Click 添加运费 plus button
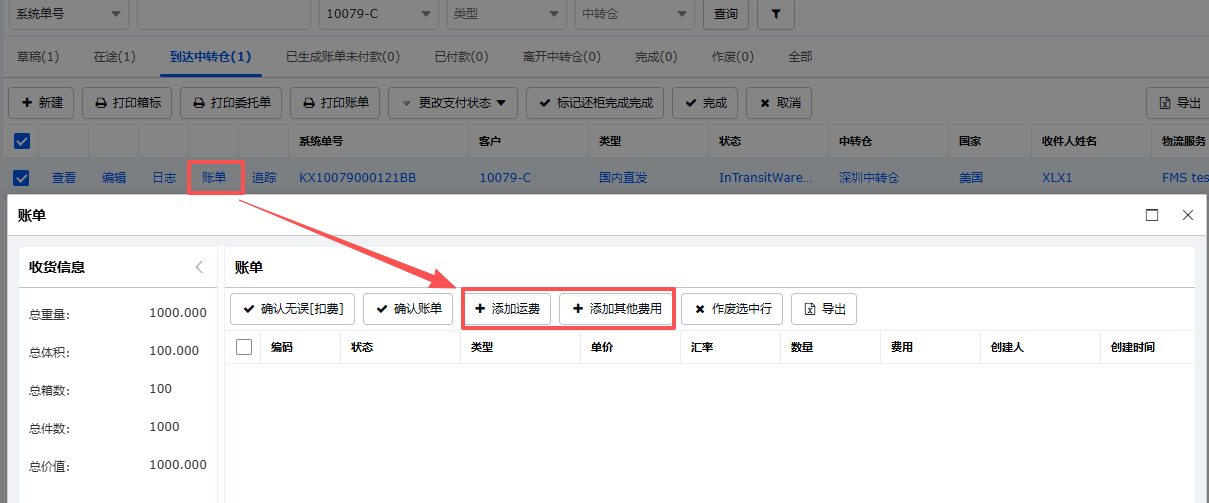The height and width of the screenshot is (503, 1209). click(506, 309)
